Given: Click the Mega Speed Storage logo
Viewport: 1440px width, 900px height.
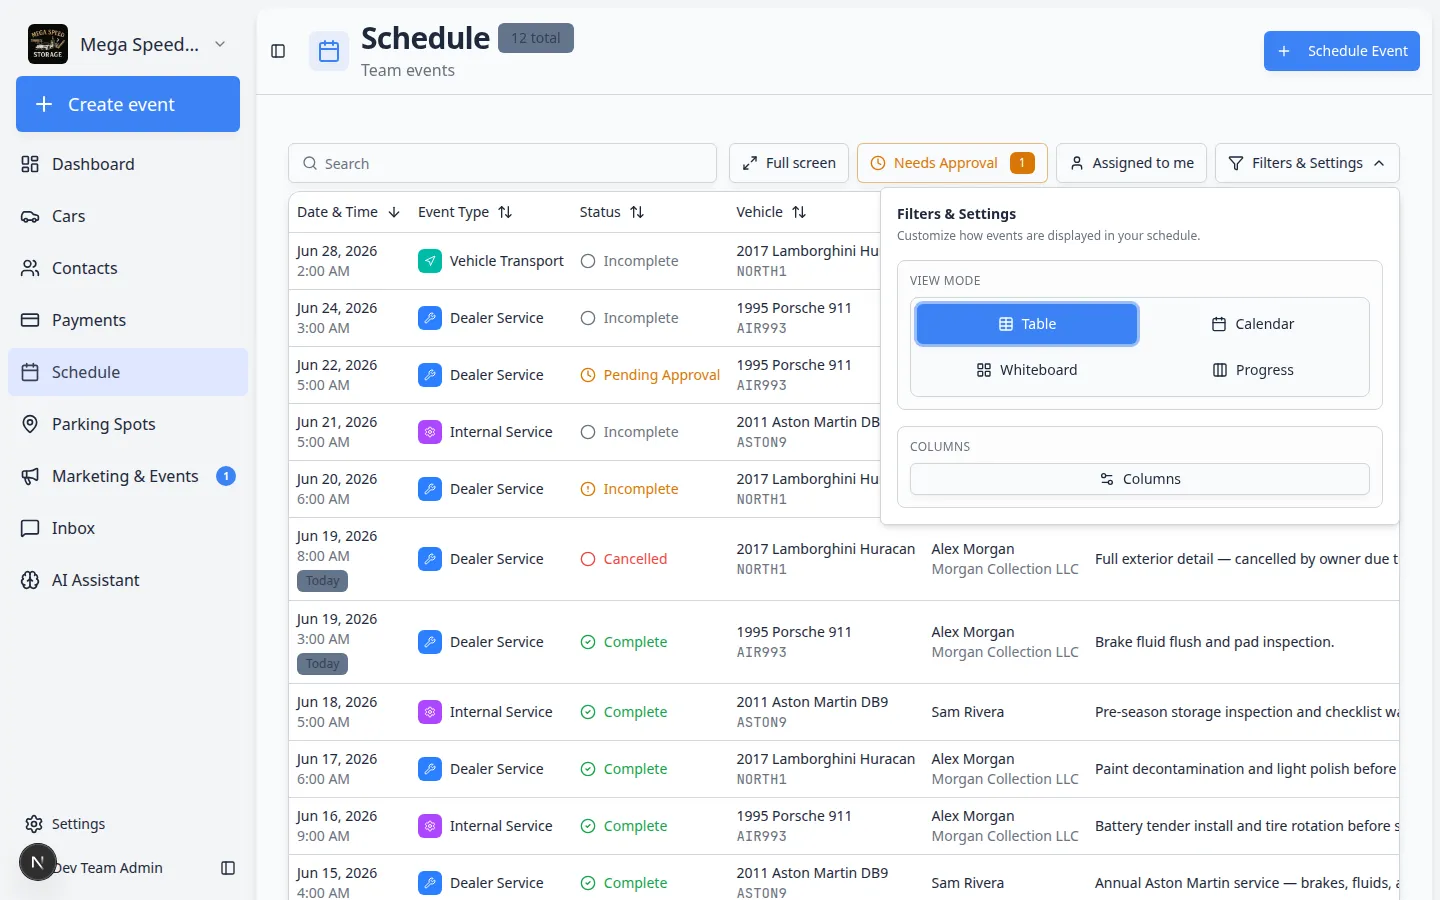Looking at the screenshot, I should (48, 44).
